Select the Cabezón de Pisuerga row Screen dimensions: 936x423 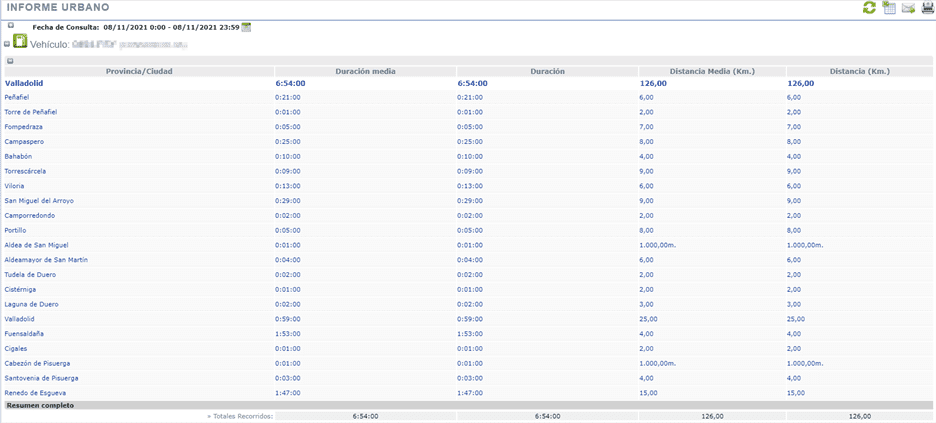(x=468, y=363)
